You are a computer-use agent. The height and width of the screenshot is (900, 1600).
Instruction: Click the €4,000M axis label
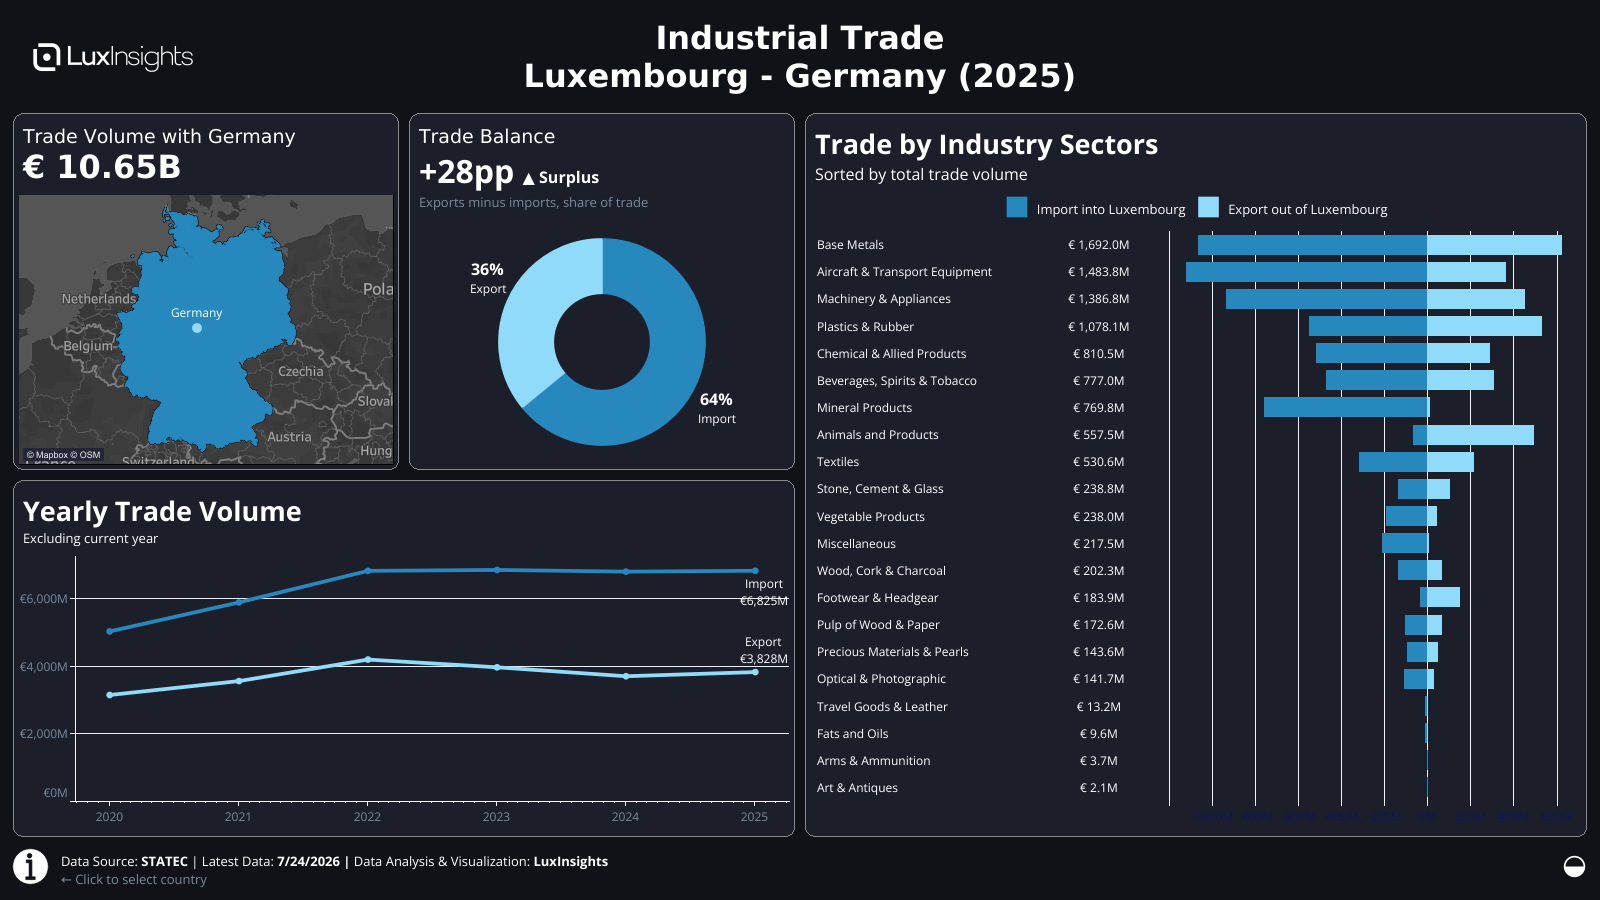point(44,666)
